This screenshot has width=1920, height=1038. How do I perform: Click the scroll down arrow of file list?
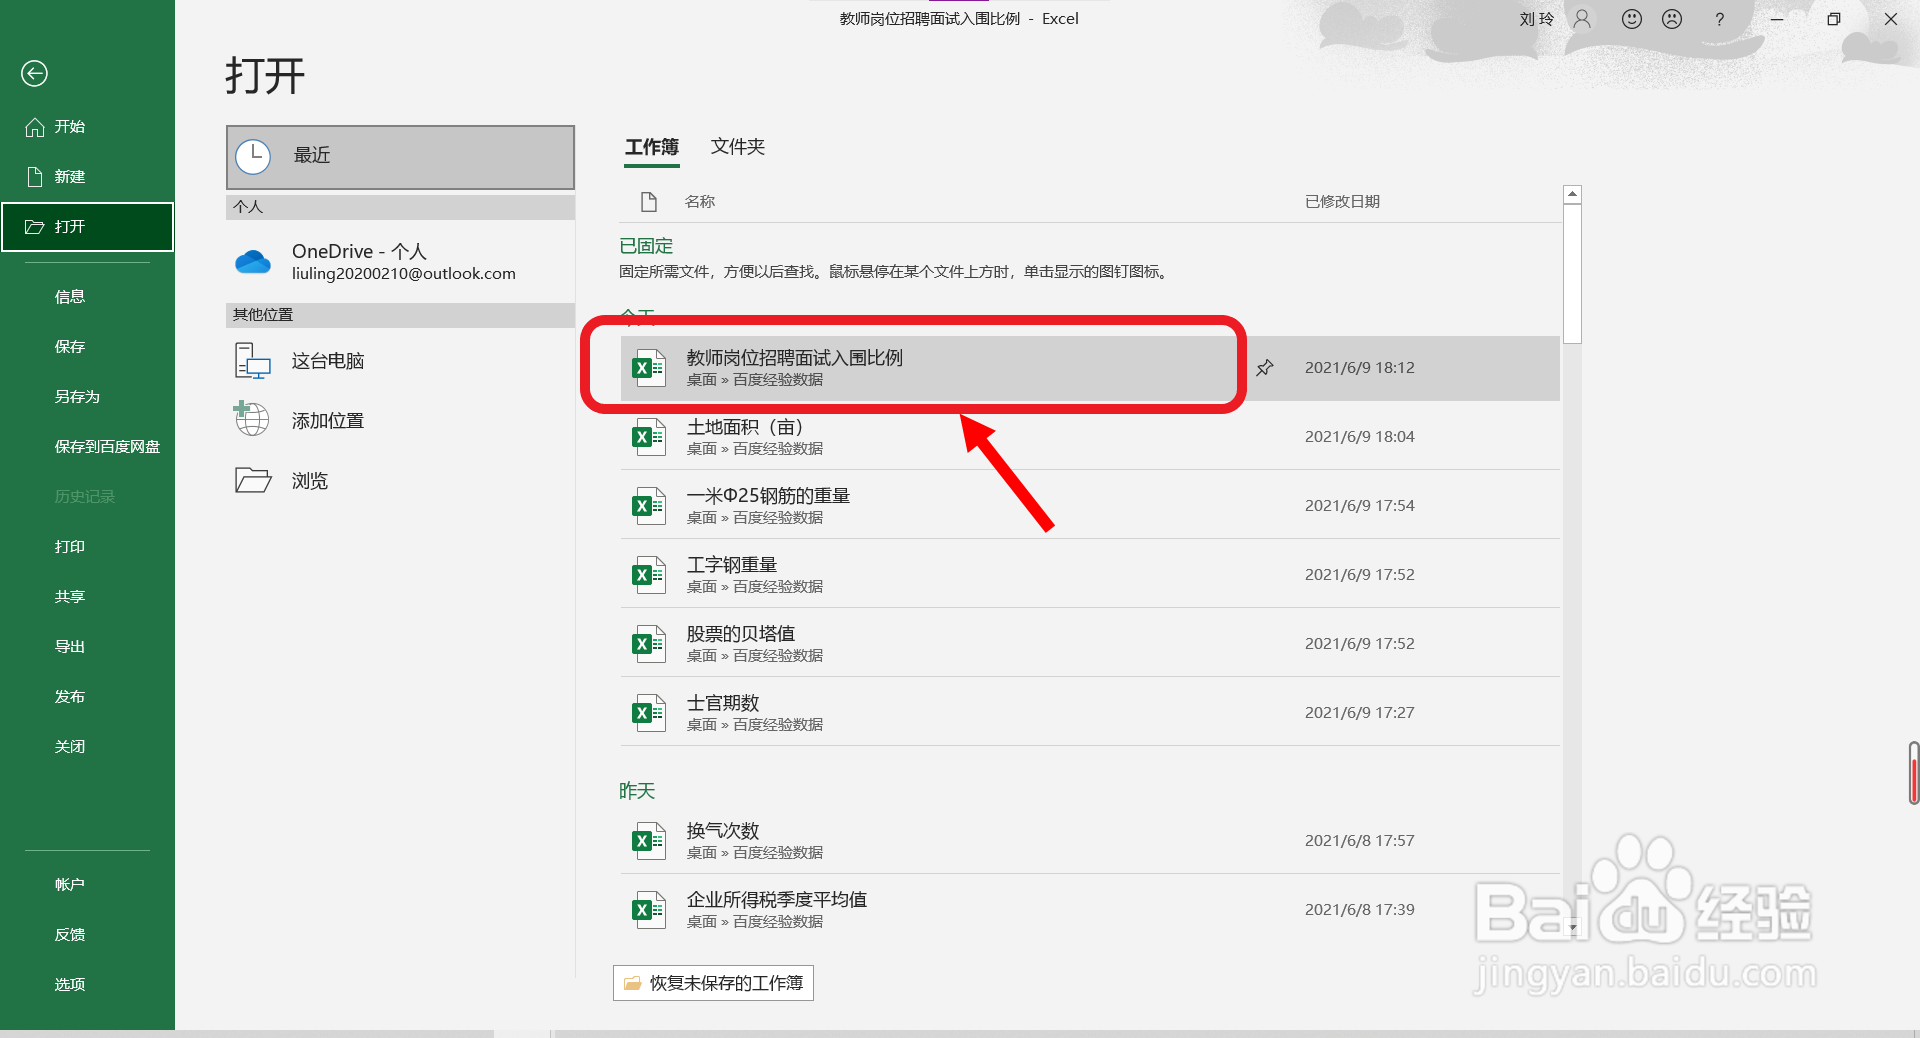tap(1572, 928)
